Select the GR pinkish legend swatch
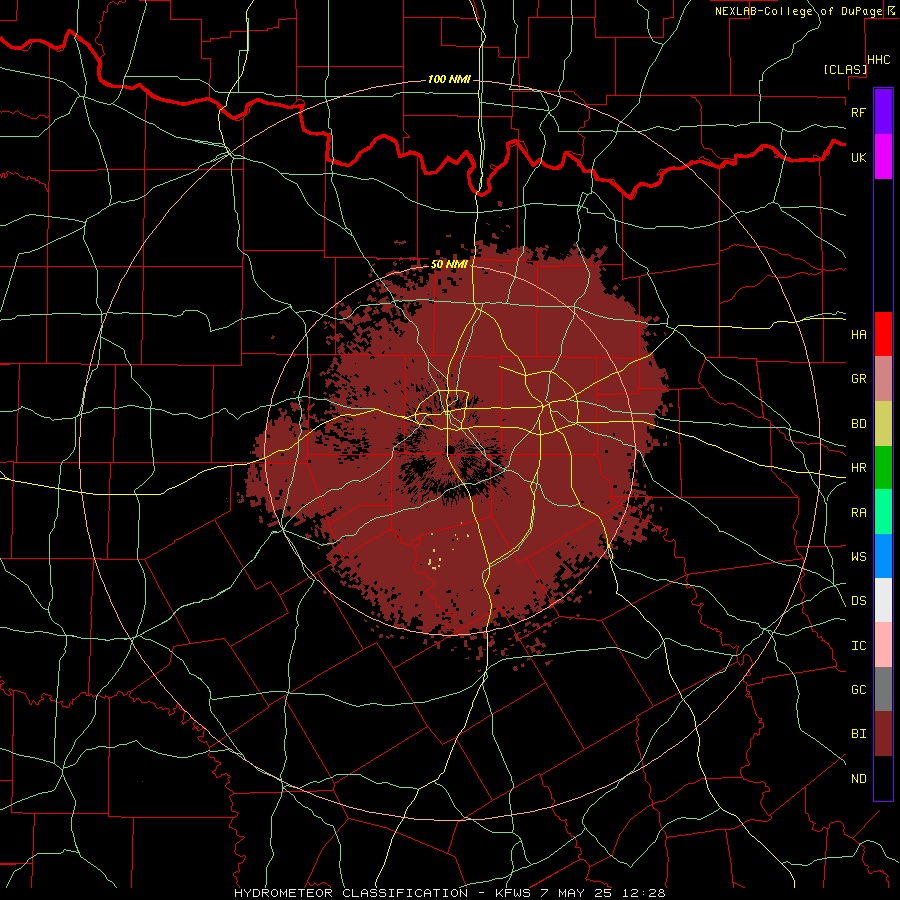Screen dimensions: 900x900 (883, 379)
